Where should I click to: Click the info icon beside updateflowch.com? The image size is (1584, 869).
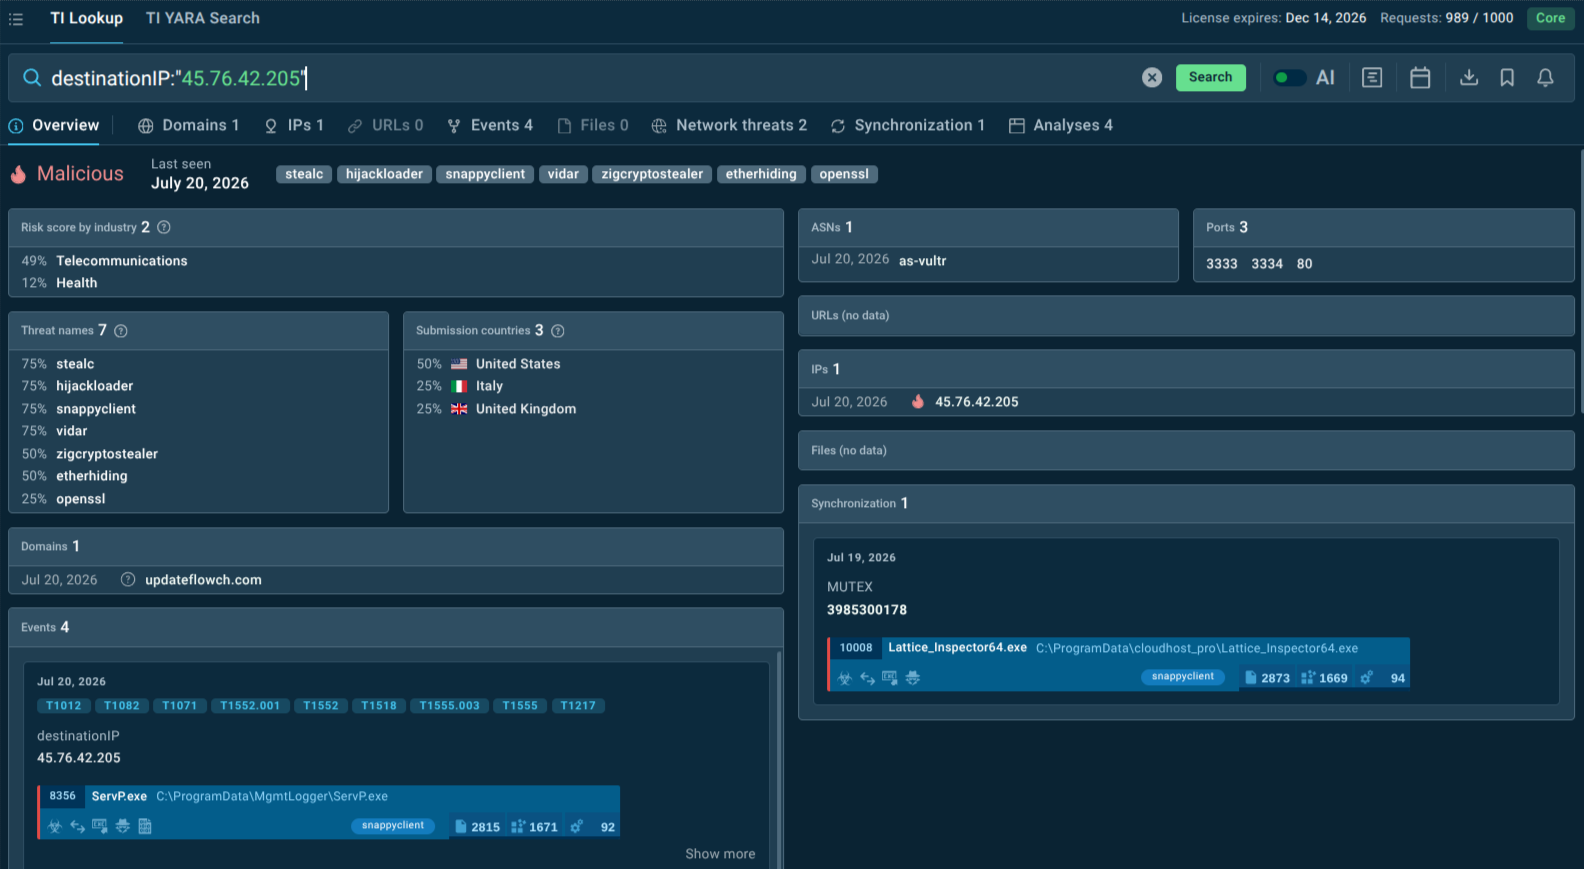click(128, 580)
